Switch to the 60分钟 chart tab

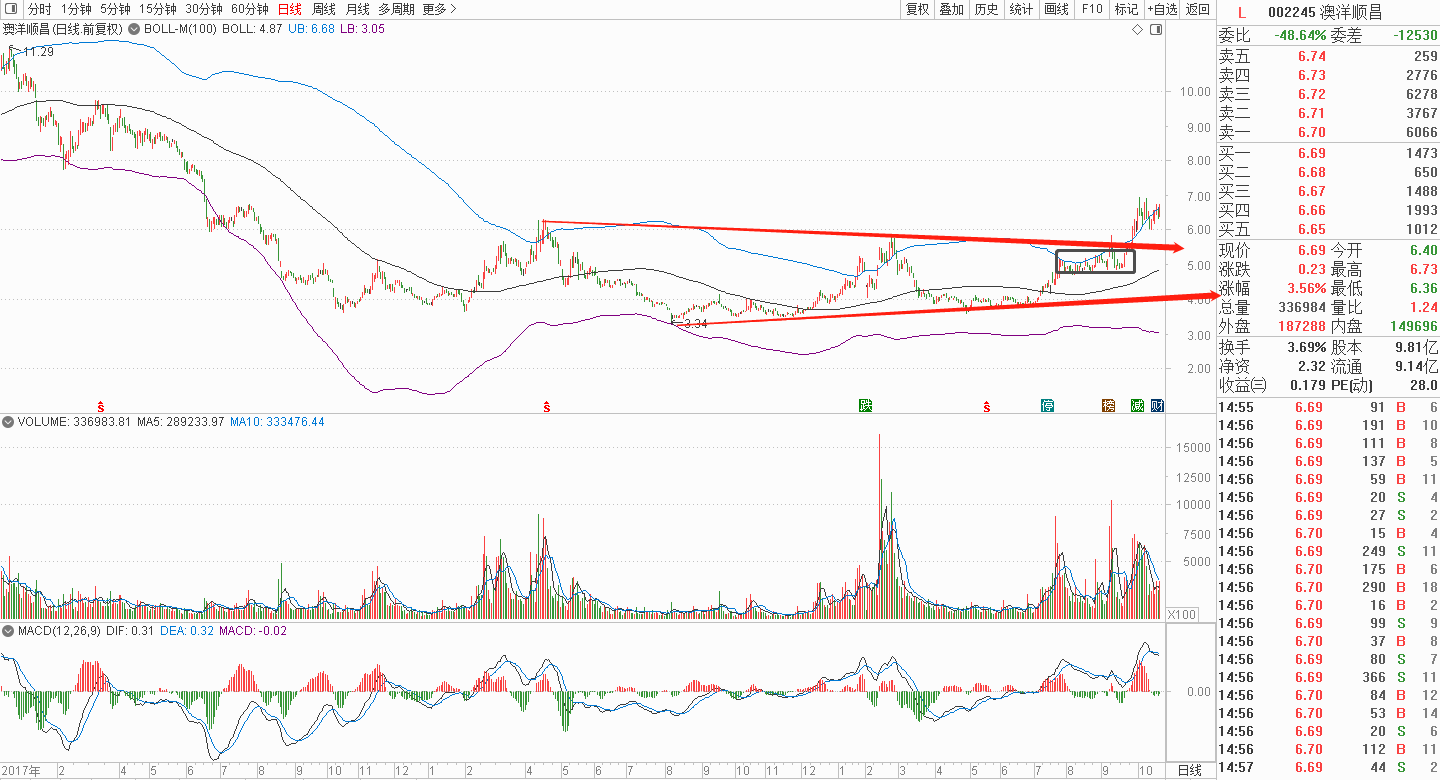(249, 9)
